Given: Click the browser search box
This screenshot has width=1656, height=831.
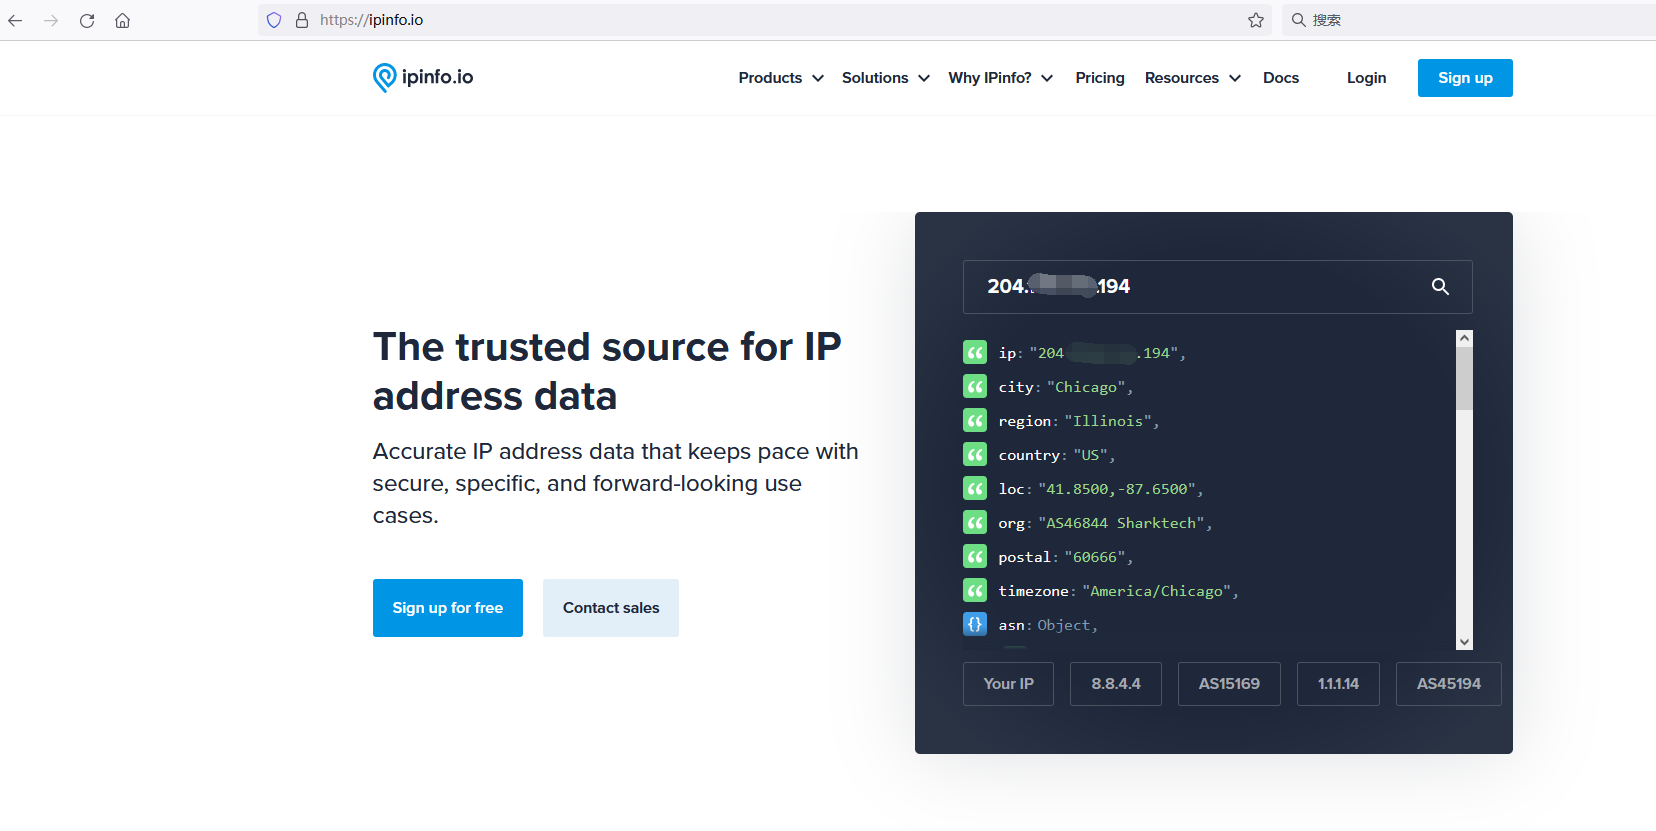Looking at the screenshot, I should tap(1470, 20).
